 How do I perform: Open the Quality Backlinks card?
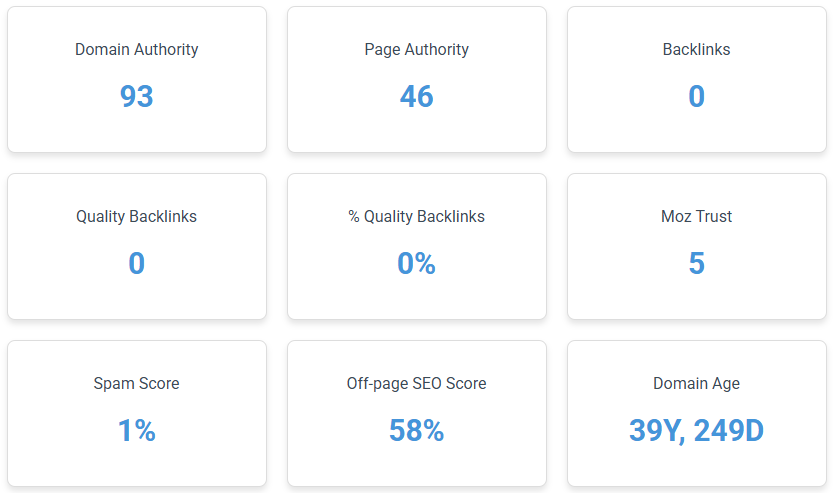137,246
